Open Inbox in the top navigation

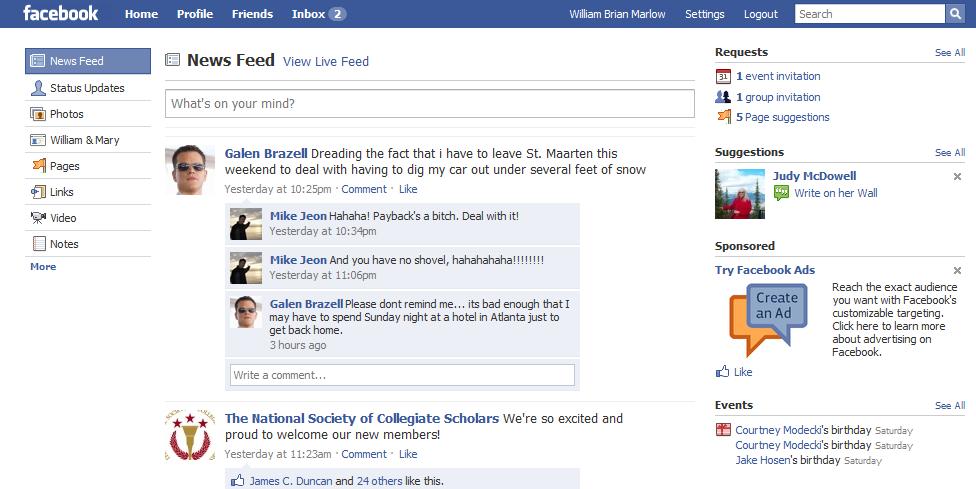318,14
